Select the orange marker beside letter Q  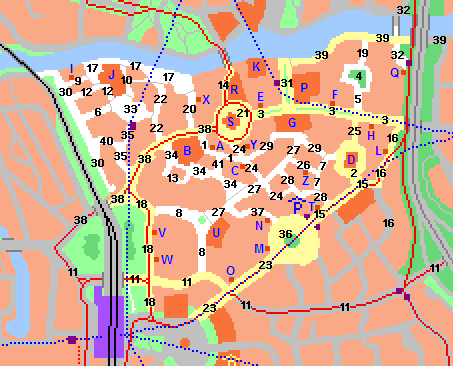pyautogui.click(x=403, y=72)
